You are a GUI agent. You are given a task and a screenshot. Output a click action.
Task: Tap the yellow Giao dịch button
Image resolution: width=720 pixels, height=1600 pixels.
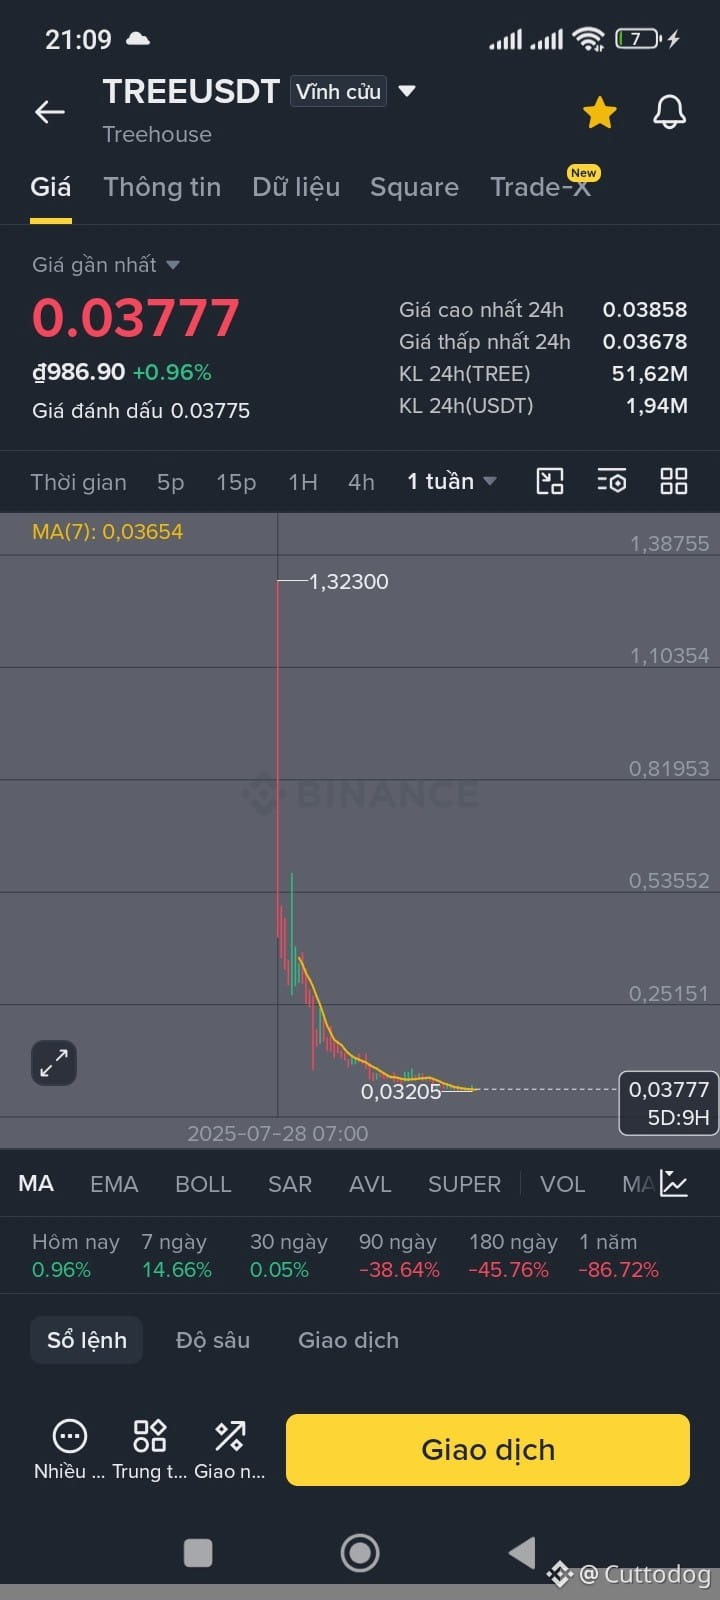click(488, 1450)
